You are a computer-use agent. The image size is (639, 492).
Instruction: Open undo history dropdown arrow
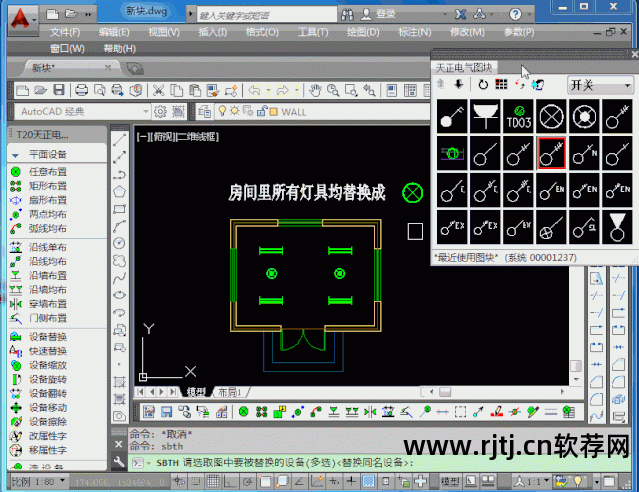point(268,90)
